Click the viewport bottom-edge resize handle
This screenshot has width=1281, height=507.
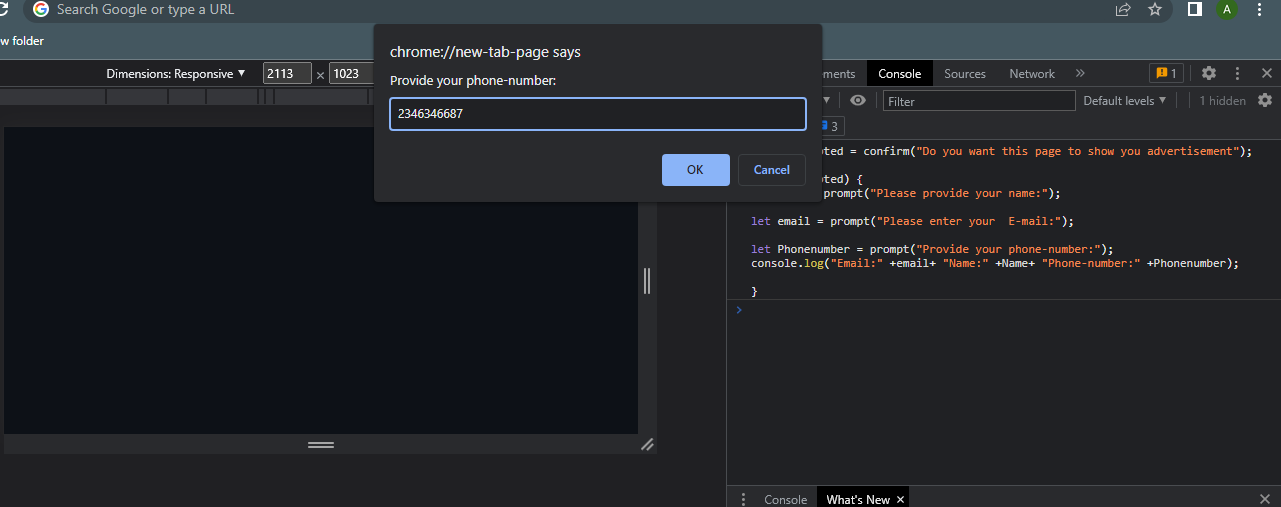coord(321,444)
